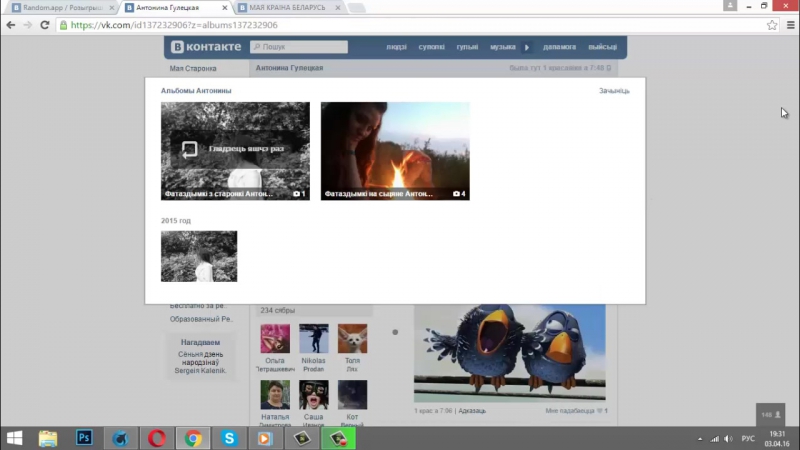Switch input language via РУС indicator
This screenshot has height=450, width=800.
747,438
